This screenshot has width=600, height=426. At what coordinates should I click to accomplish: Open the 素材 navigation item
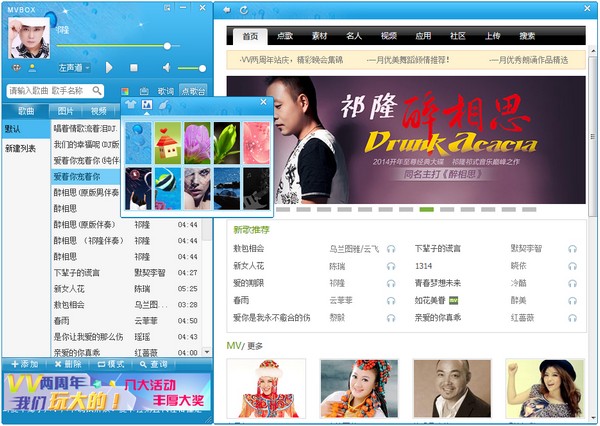[x=320, y=36]
